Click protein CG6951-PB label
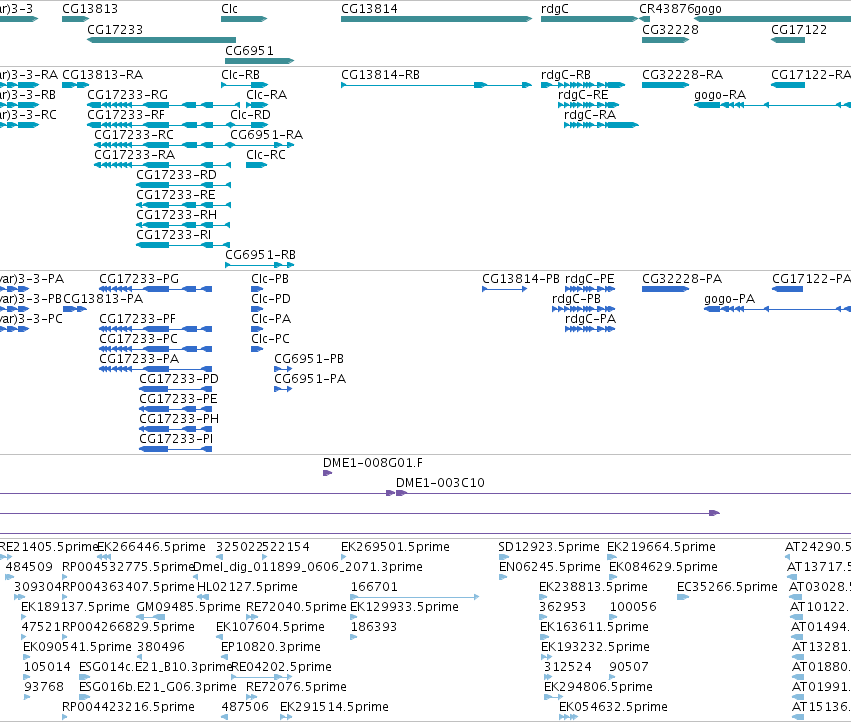 pos(309,359)
